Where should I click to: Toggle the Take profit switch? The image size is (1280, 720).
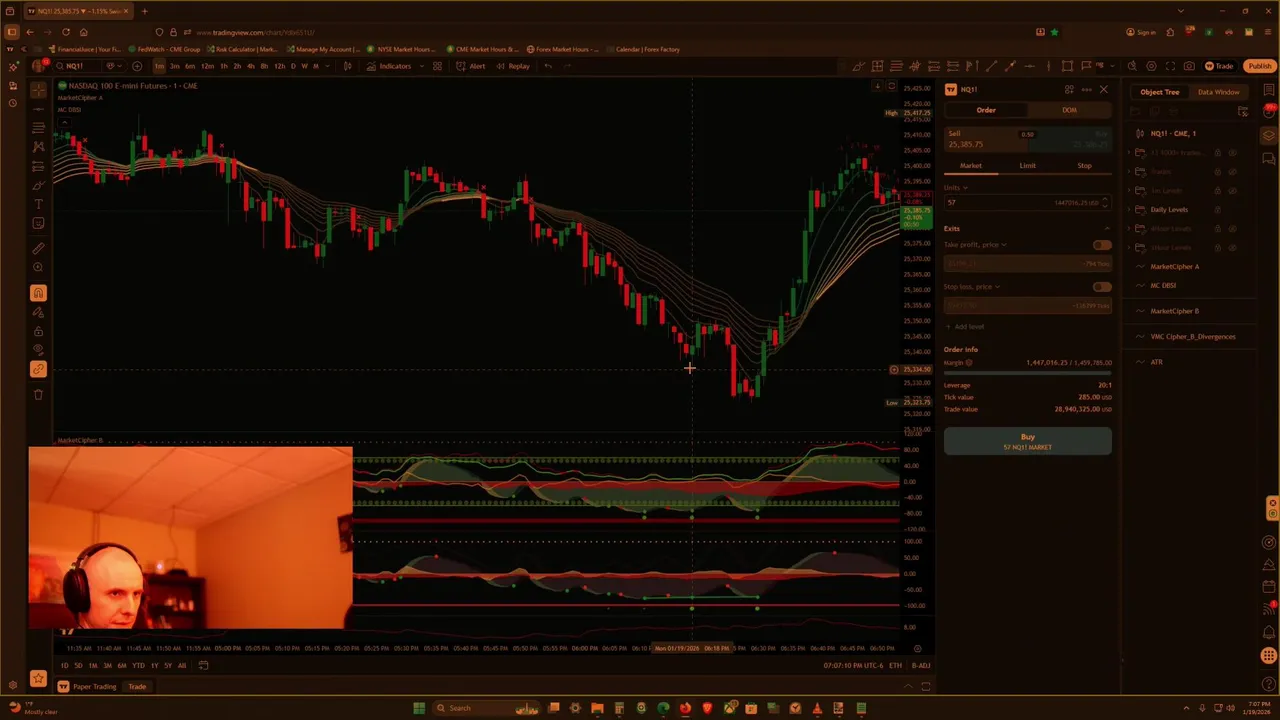[1101, 245]
